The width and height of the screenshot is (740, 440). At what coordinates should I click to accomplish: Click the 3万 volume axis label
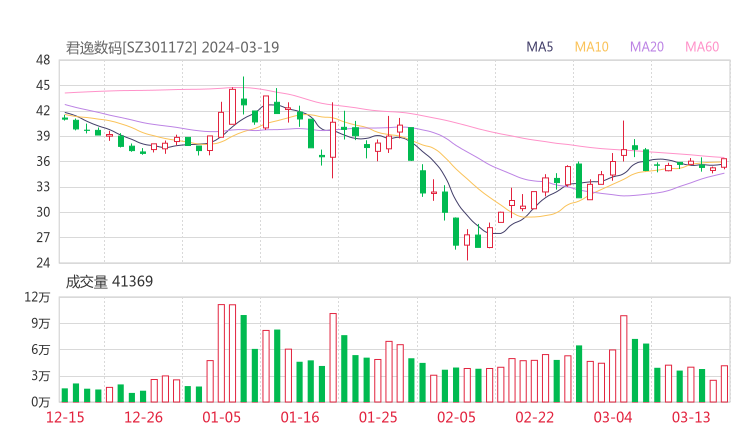pyautogui.click(x=41, y=376)
